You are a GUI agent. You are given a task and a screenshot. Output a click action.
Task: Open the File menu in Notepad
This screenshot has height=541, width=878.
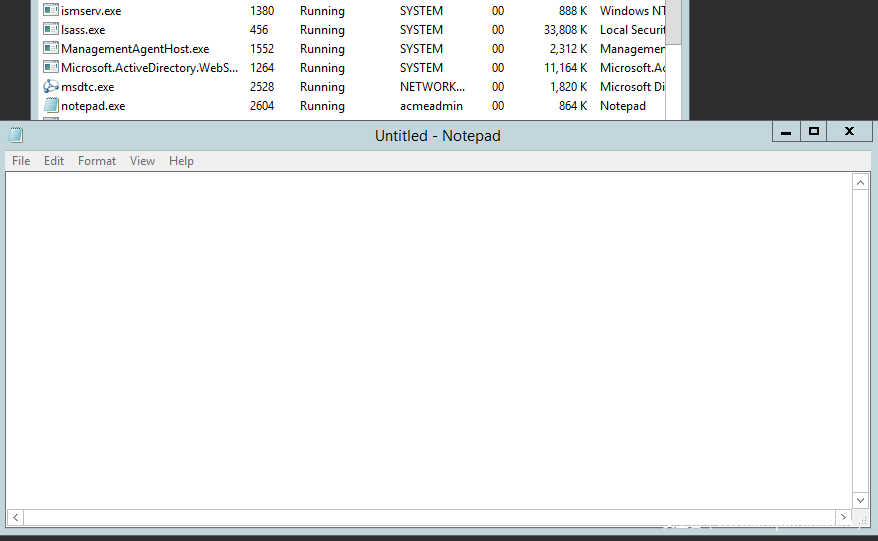pos(21,161)
